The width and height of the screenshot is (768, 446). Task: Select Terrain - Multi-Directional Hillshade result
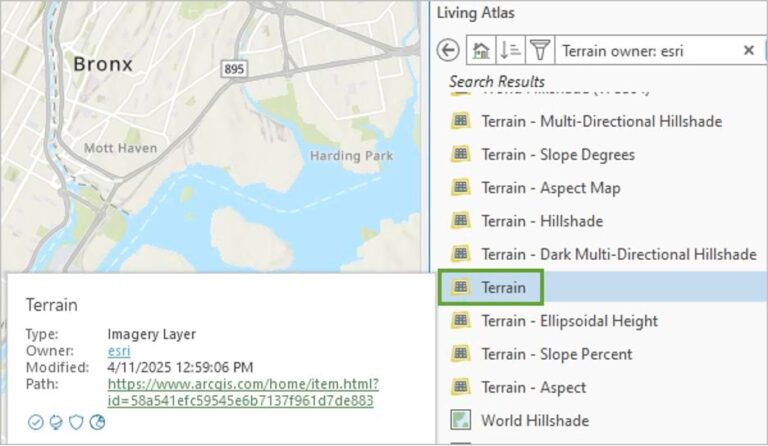(x=601, y=121)
